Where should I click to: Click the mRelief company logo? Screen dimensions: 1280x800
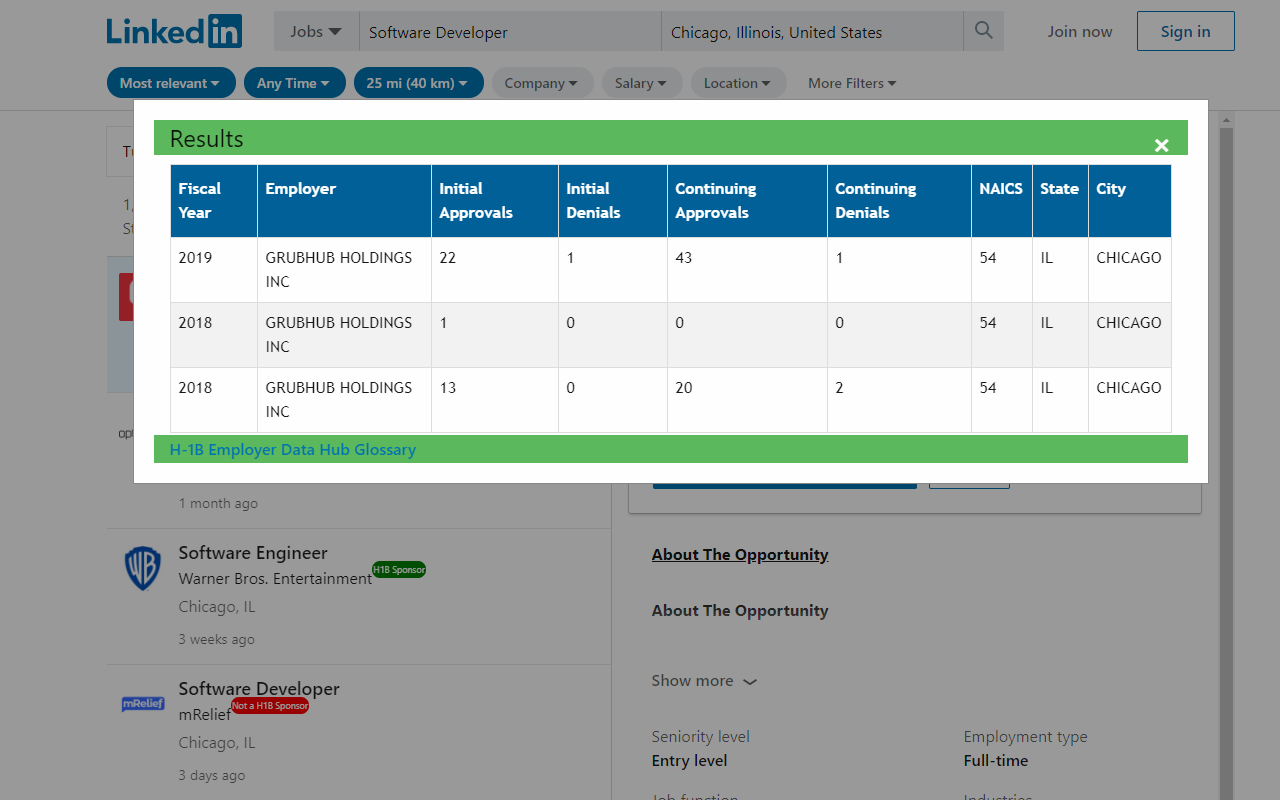142,704
